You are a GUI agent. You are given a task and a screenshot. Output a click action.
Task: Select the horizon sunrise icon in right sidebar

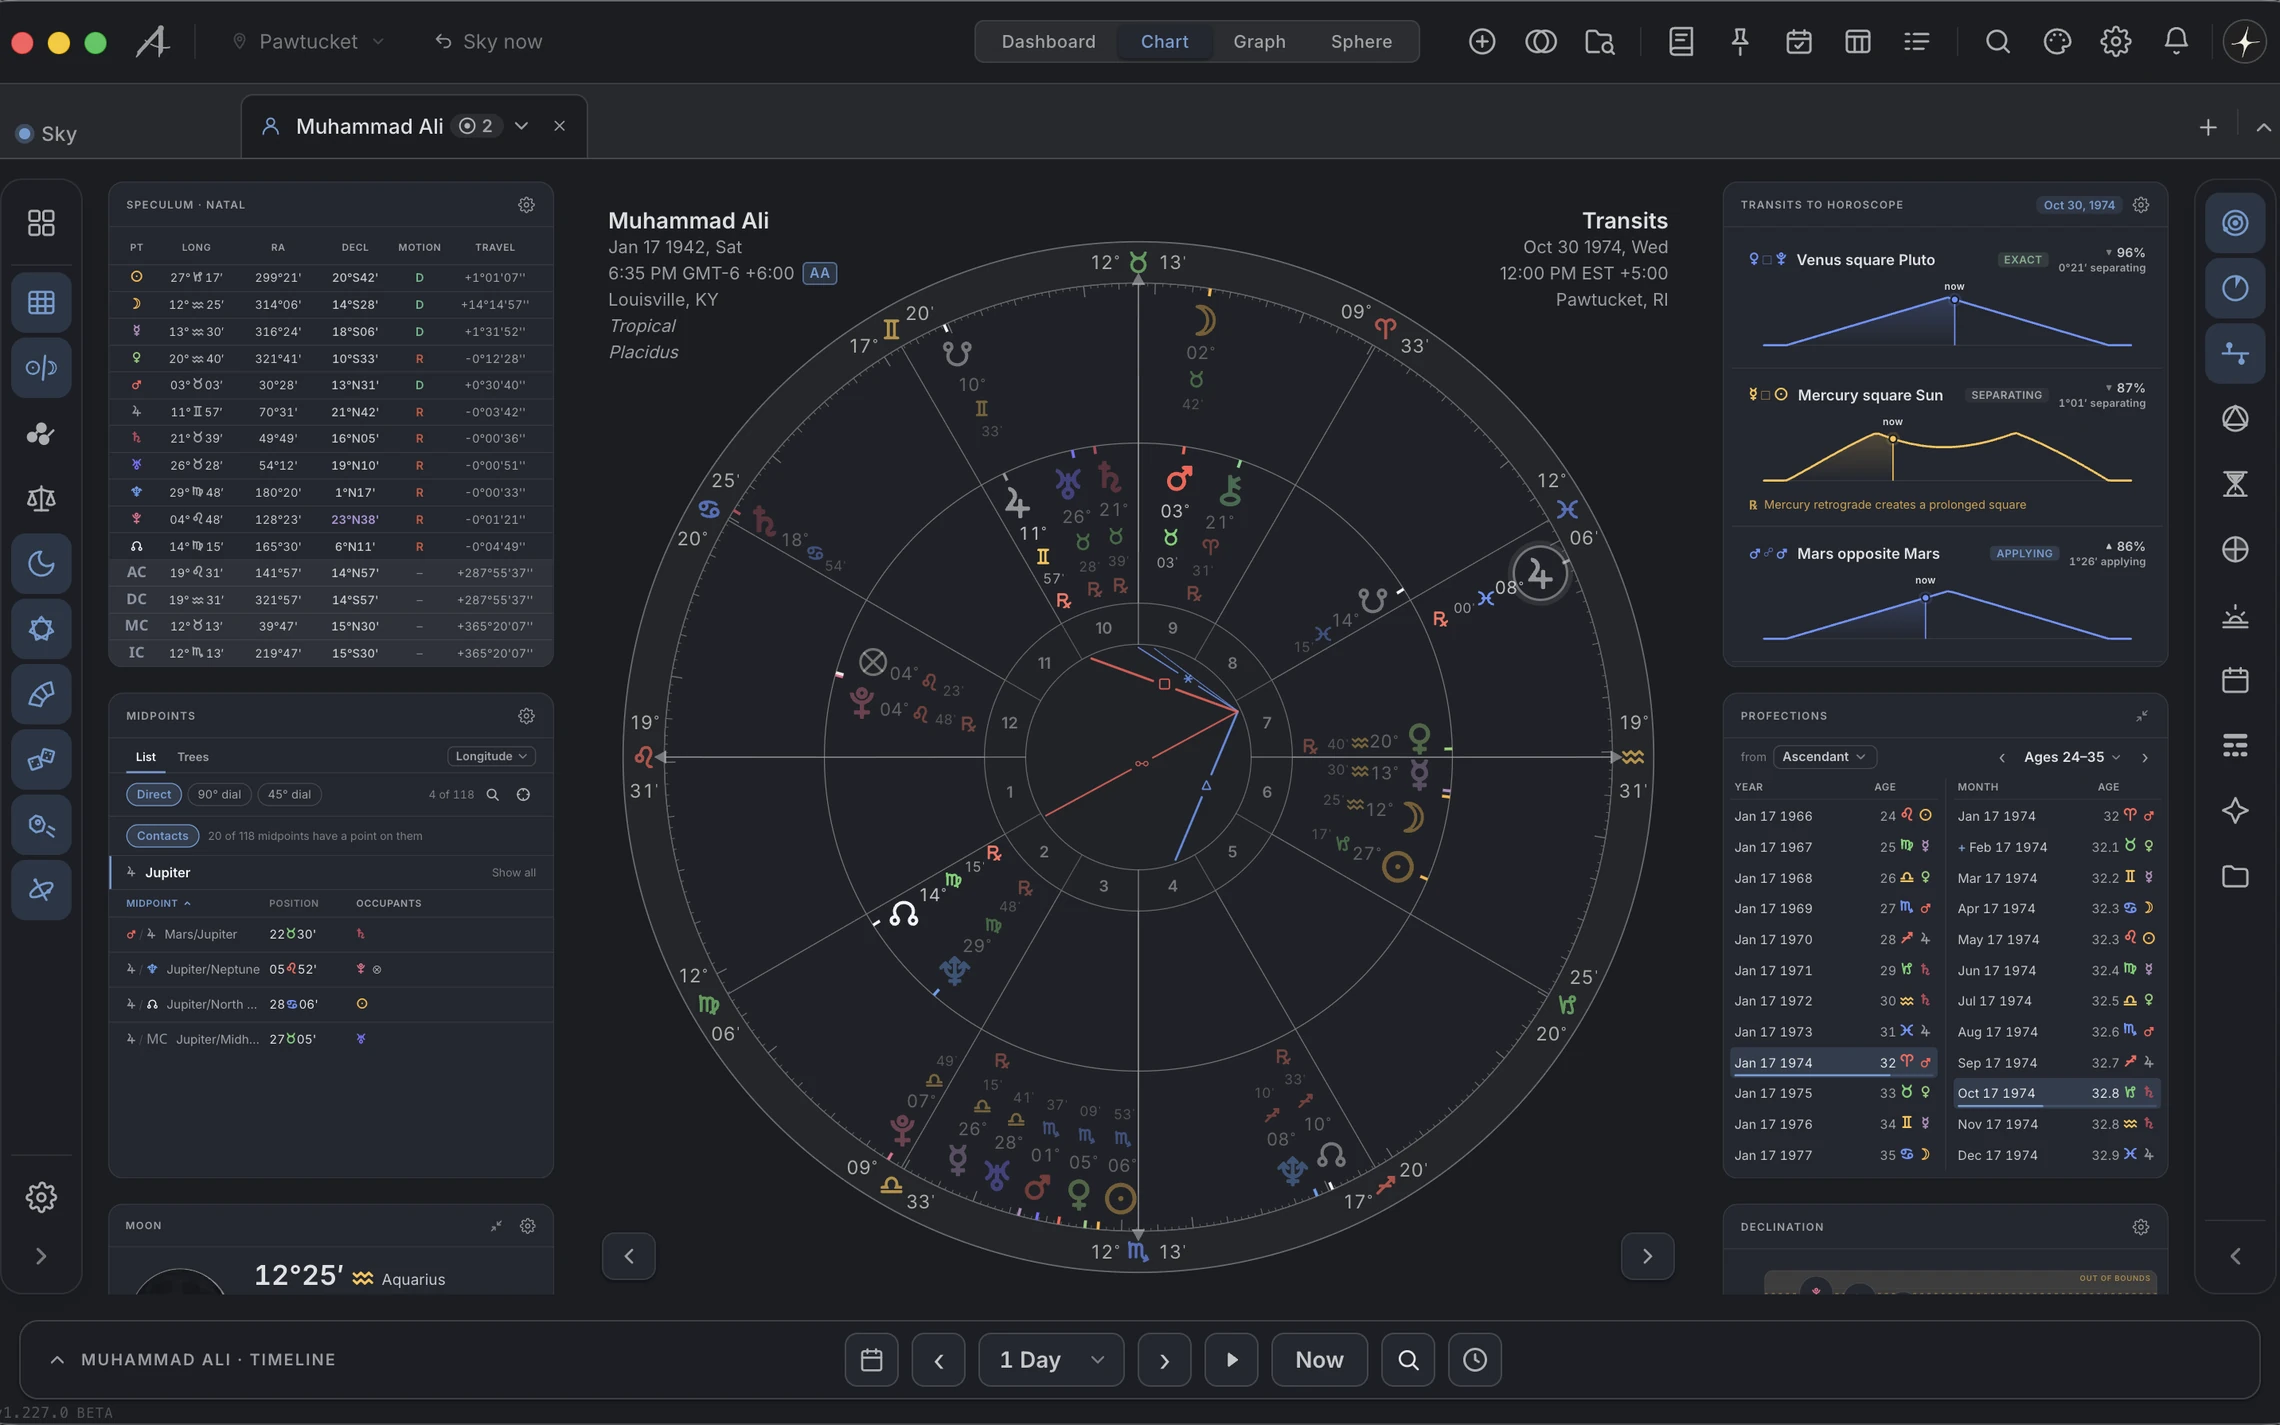(x=2235, y=615)
